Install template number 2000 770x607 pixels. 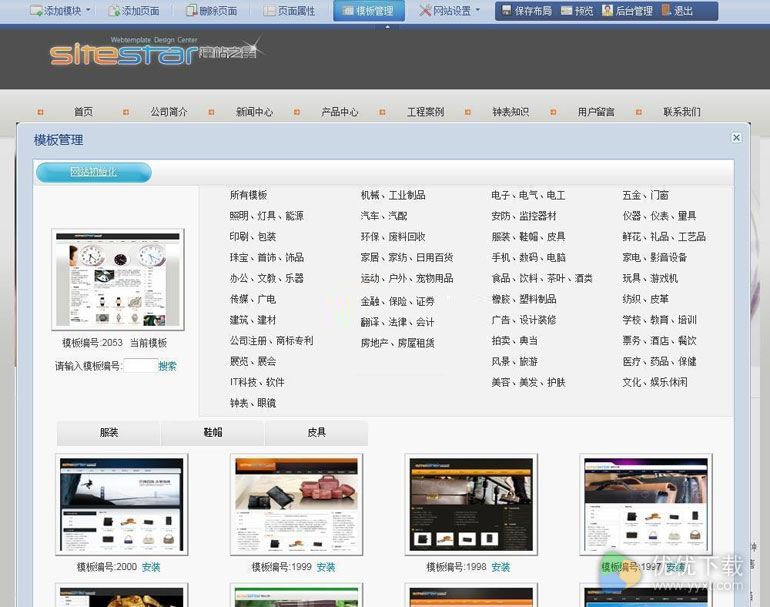click(x=151, y=567)
